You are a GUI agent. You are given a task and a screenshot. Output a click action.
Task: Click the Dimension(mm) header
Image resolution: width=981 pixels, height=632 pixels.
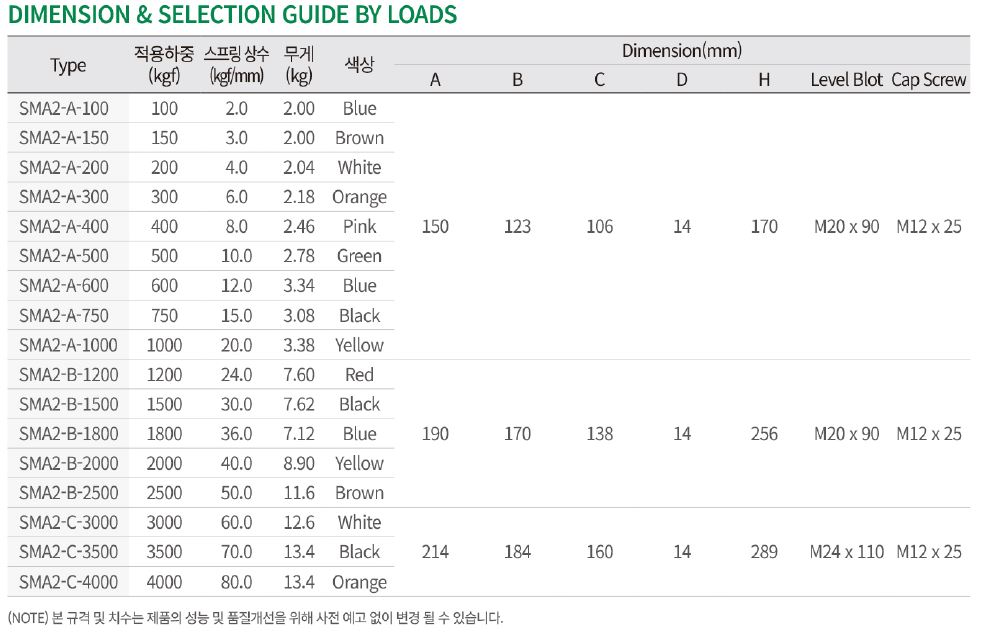(x=682, y=51)
